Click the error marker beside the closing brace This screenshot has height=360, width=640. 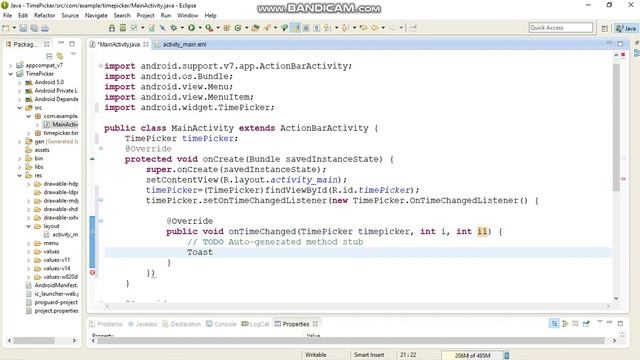92,273
